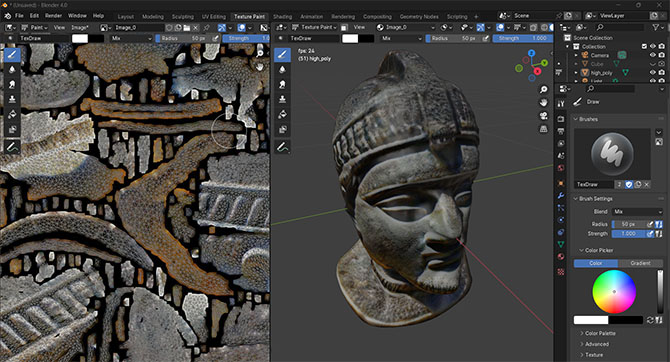Select the Draw tool in 3D viewport toolbar
Viewport: 670px width, 362px height.
(x=282, y=55)
